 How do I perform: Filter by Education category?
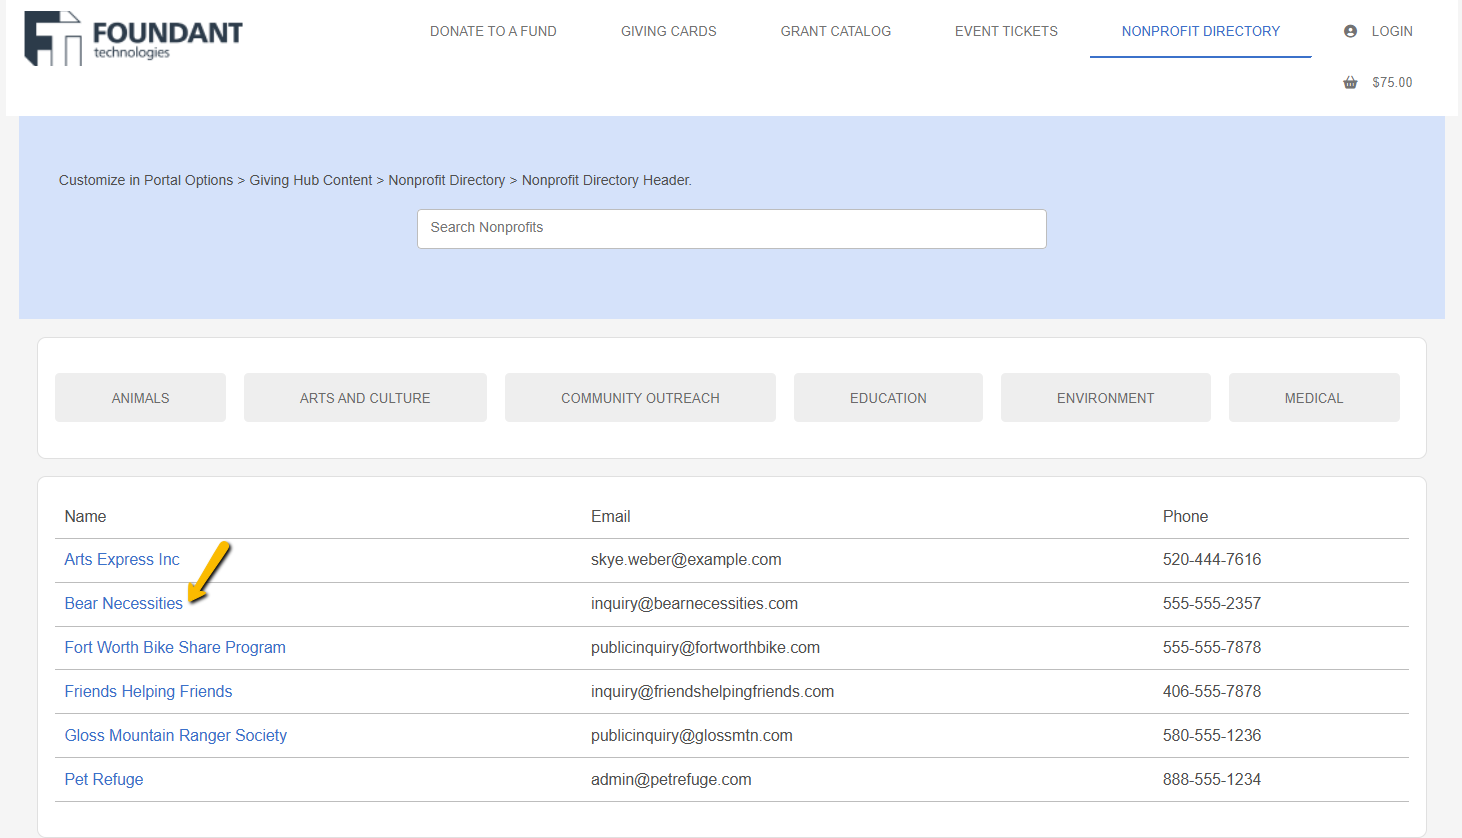(x=888, y=398)
